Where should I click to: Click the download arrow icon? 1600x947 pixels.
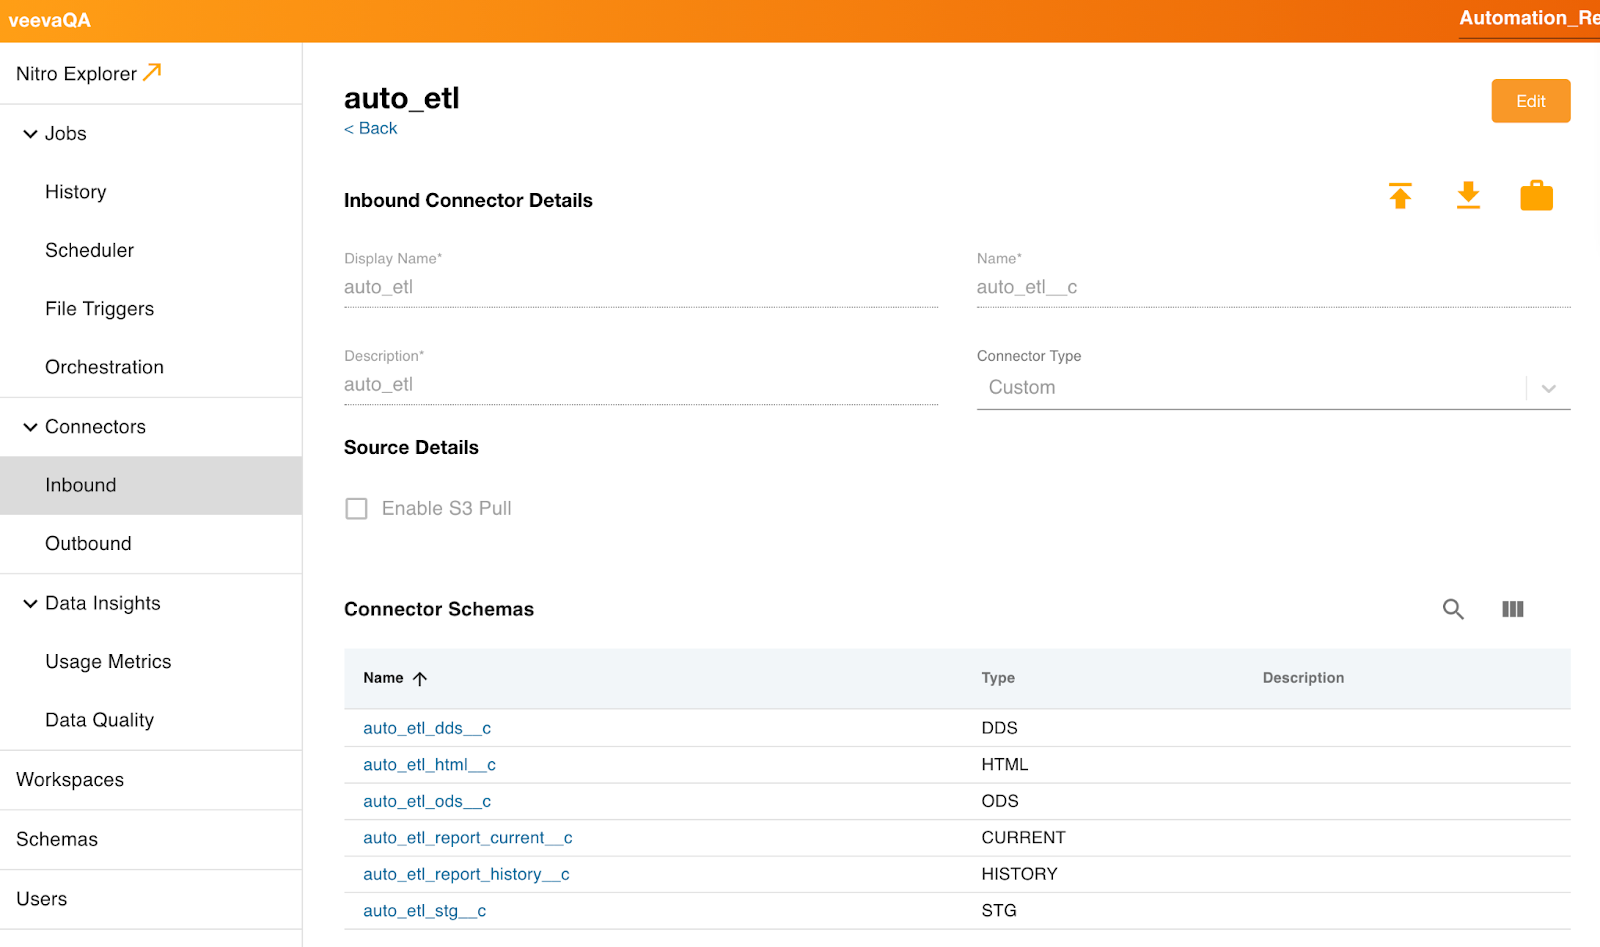(1468, 196)
